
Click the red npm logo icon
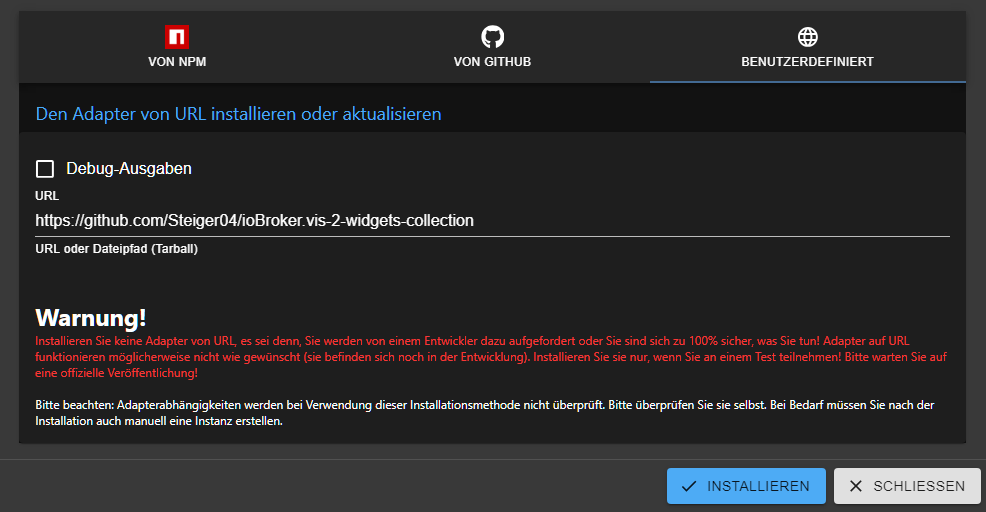(177, 37)
